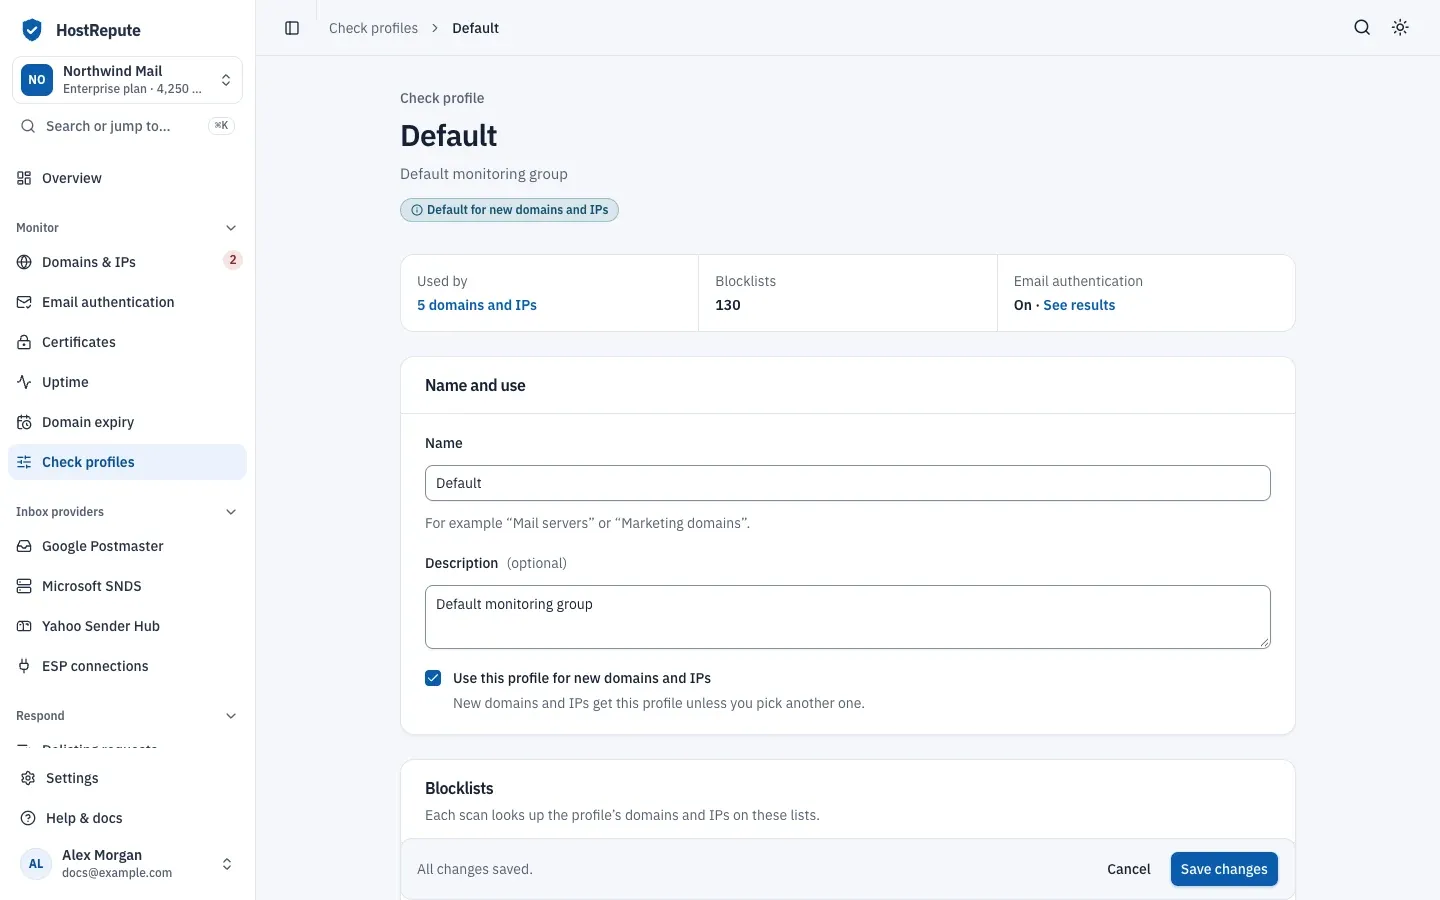The height and width of the screenshot is (900, 1440).
Task: Open search via magnifier icon in header
Action: pyautogui.click(x=1362, y=28)
